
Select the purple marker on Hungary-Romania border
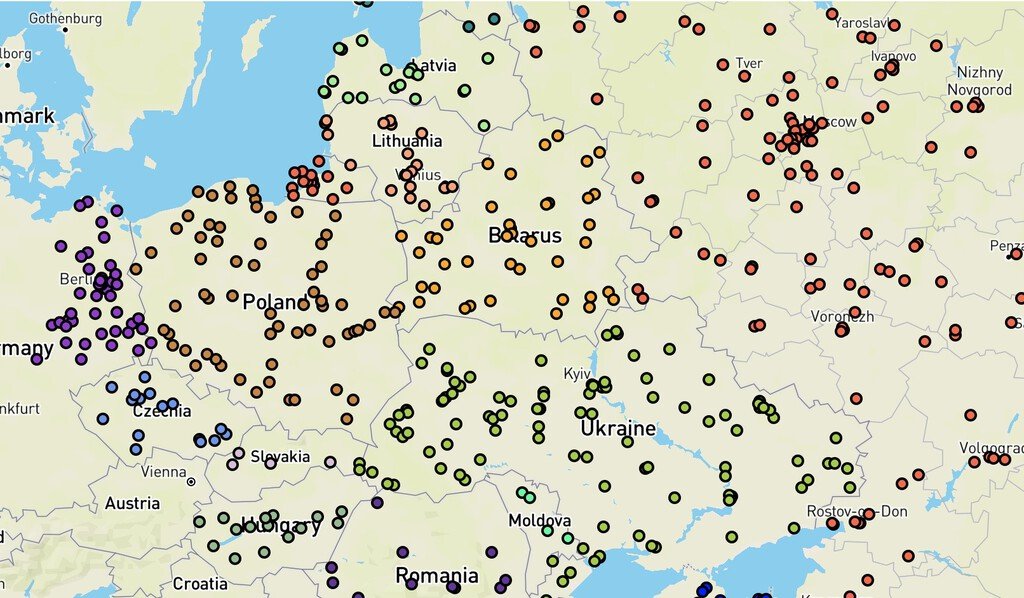(377, 502)
